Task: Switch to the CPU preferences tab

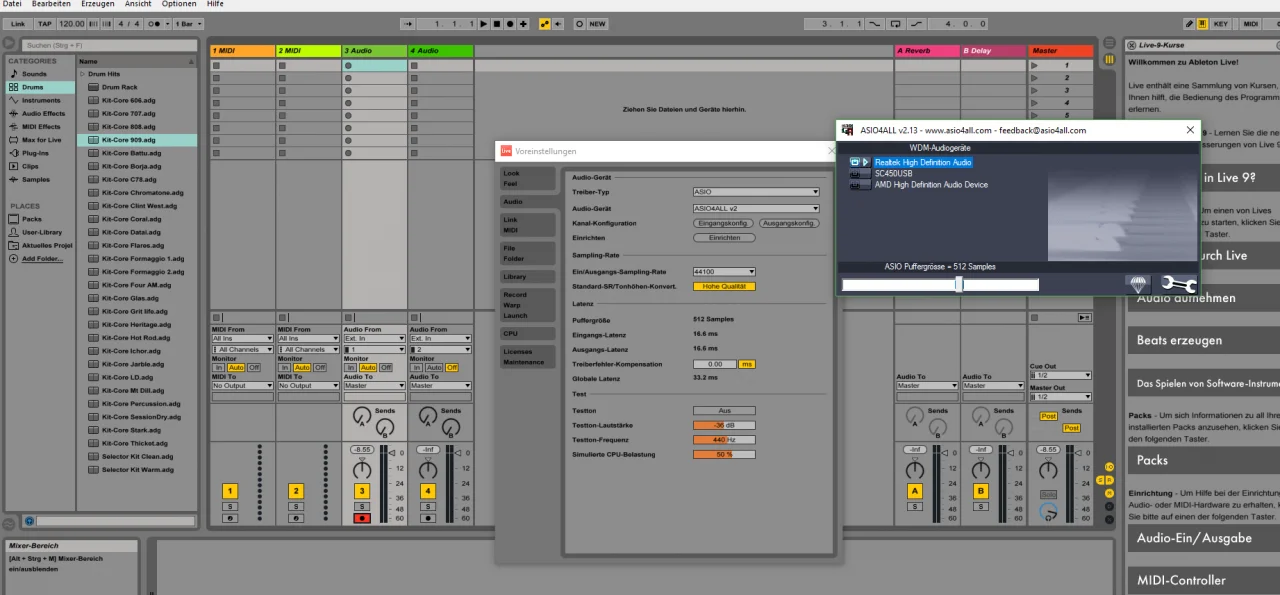Action: click(x=510, y=333)
